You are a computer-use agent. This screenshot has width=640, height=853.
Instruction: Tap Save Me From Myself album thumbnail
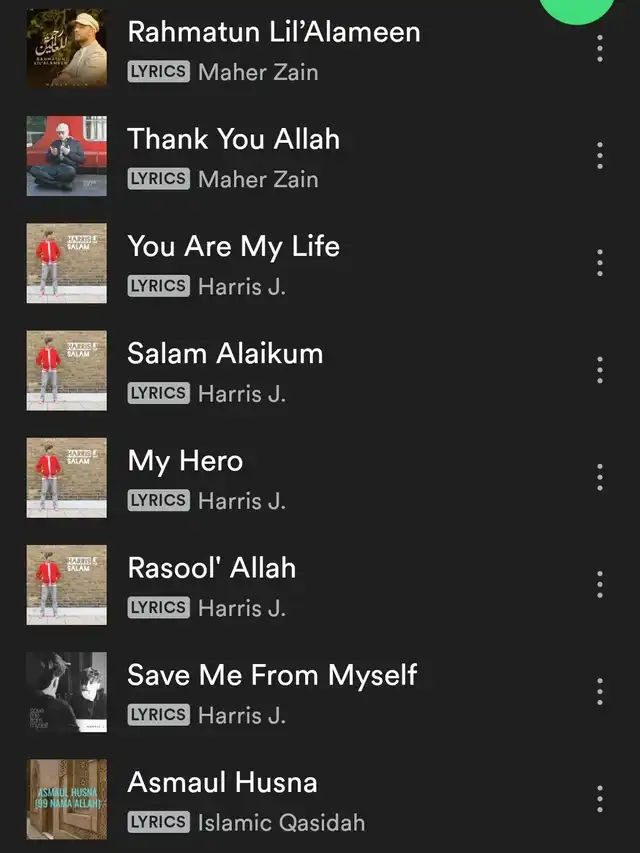point(67,692)
